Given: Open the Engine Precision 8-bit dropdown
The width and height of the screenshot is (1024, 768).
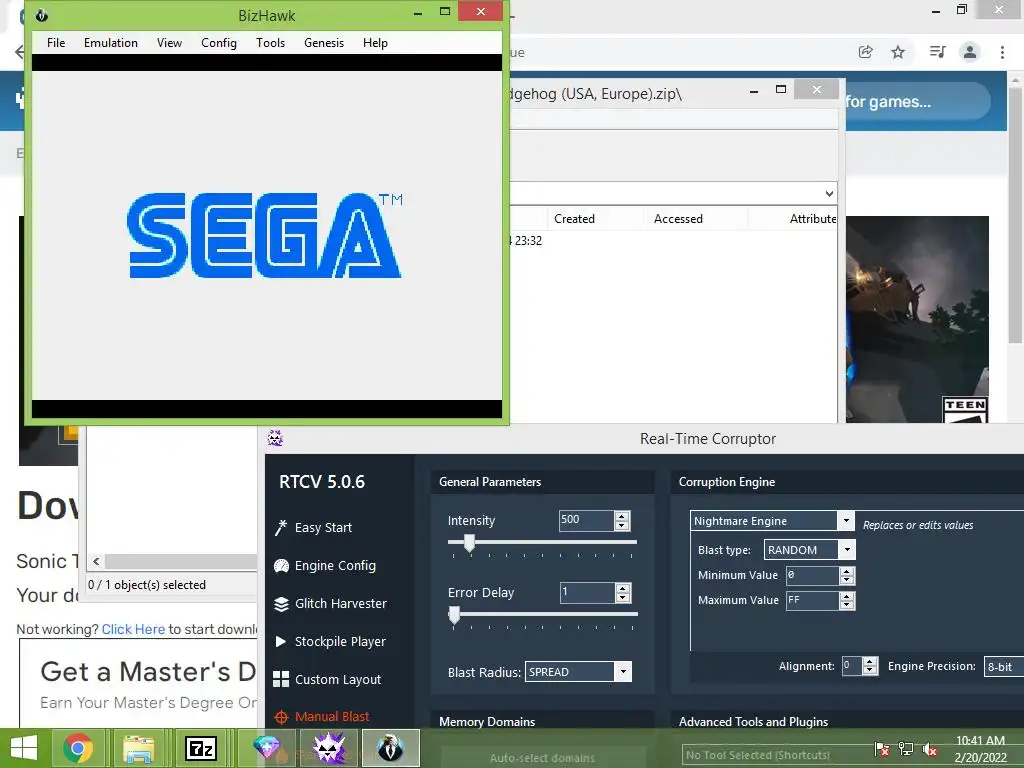Looking at the screenshot, I should tap(1003, 666).
